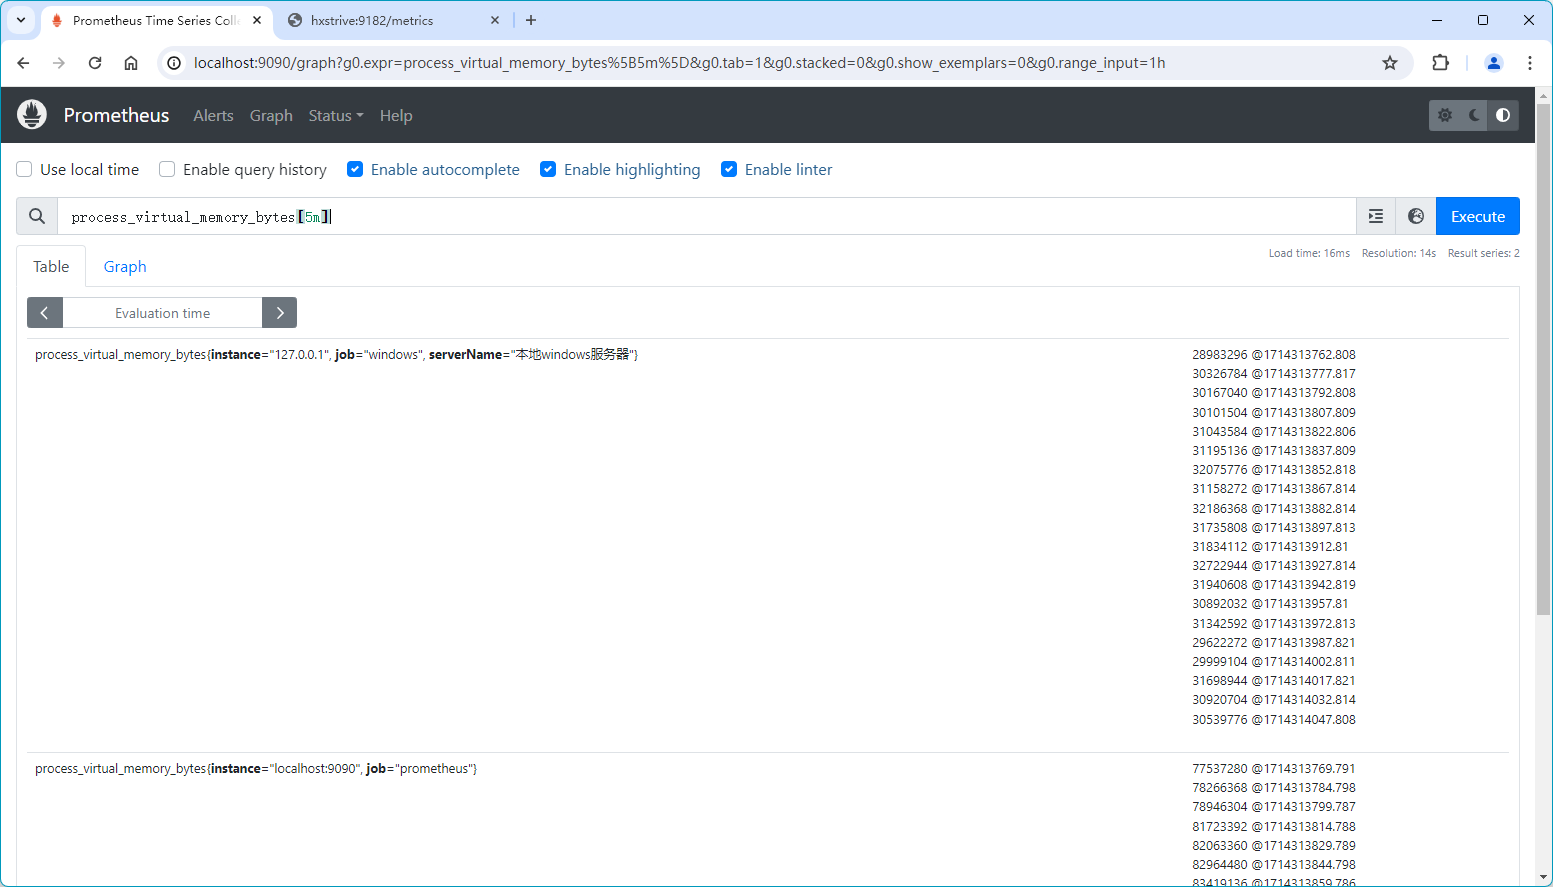Click the Prometheus brand title
Image resolution: width=1553 pixels, height=887 pixels.
pos(117,115)
